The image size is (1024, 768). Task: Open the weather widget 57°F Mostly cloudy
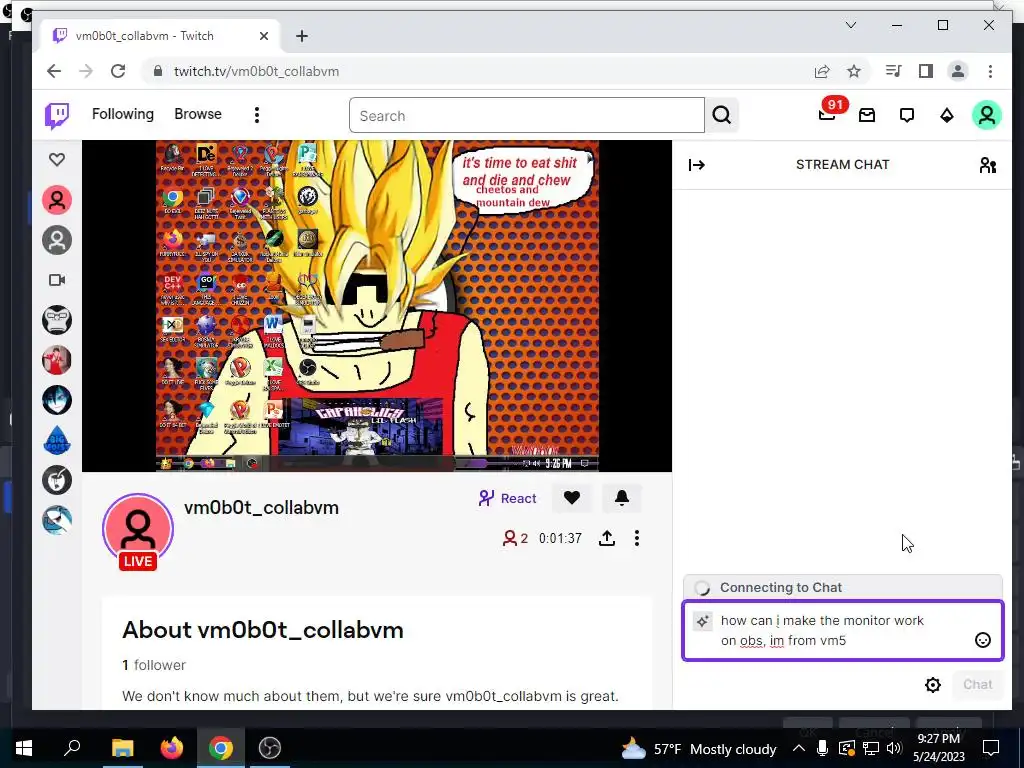(x=699, y=749)
